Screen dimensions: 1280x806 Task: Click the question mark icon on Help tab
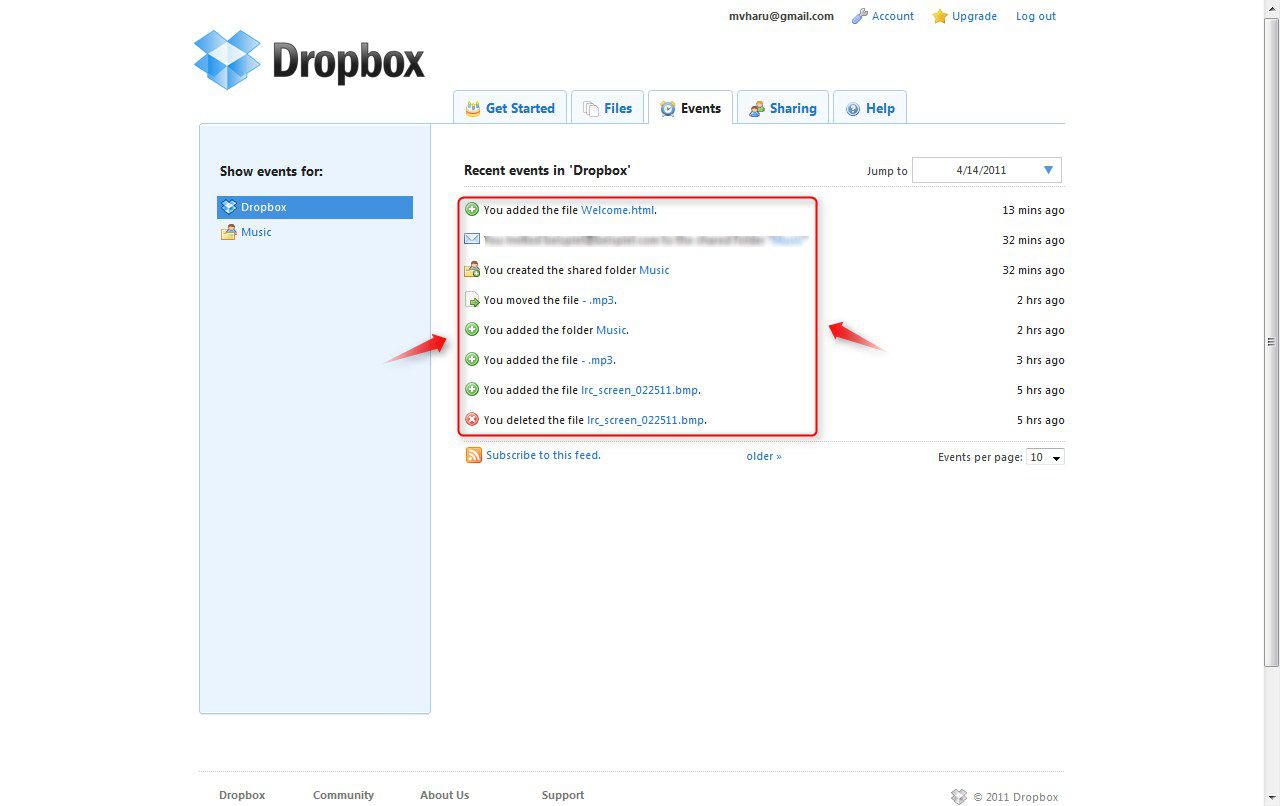[853, 109]
